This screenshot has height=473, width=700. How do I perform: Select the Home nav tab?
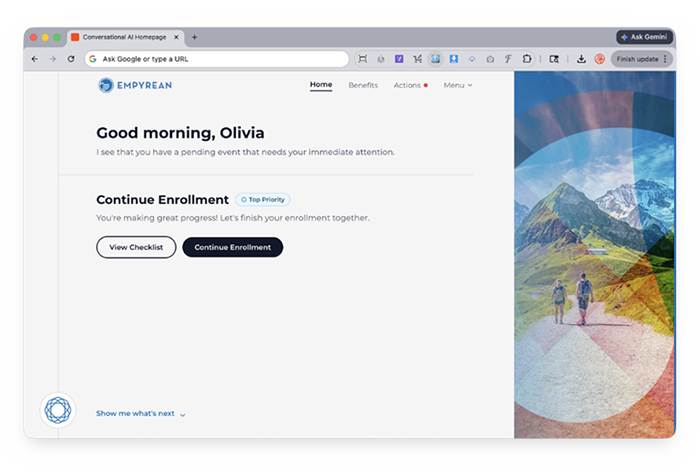tap(321, 85)
